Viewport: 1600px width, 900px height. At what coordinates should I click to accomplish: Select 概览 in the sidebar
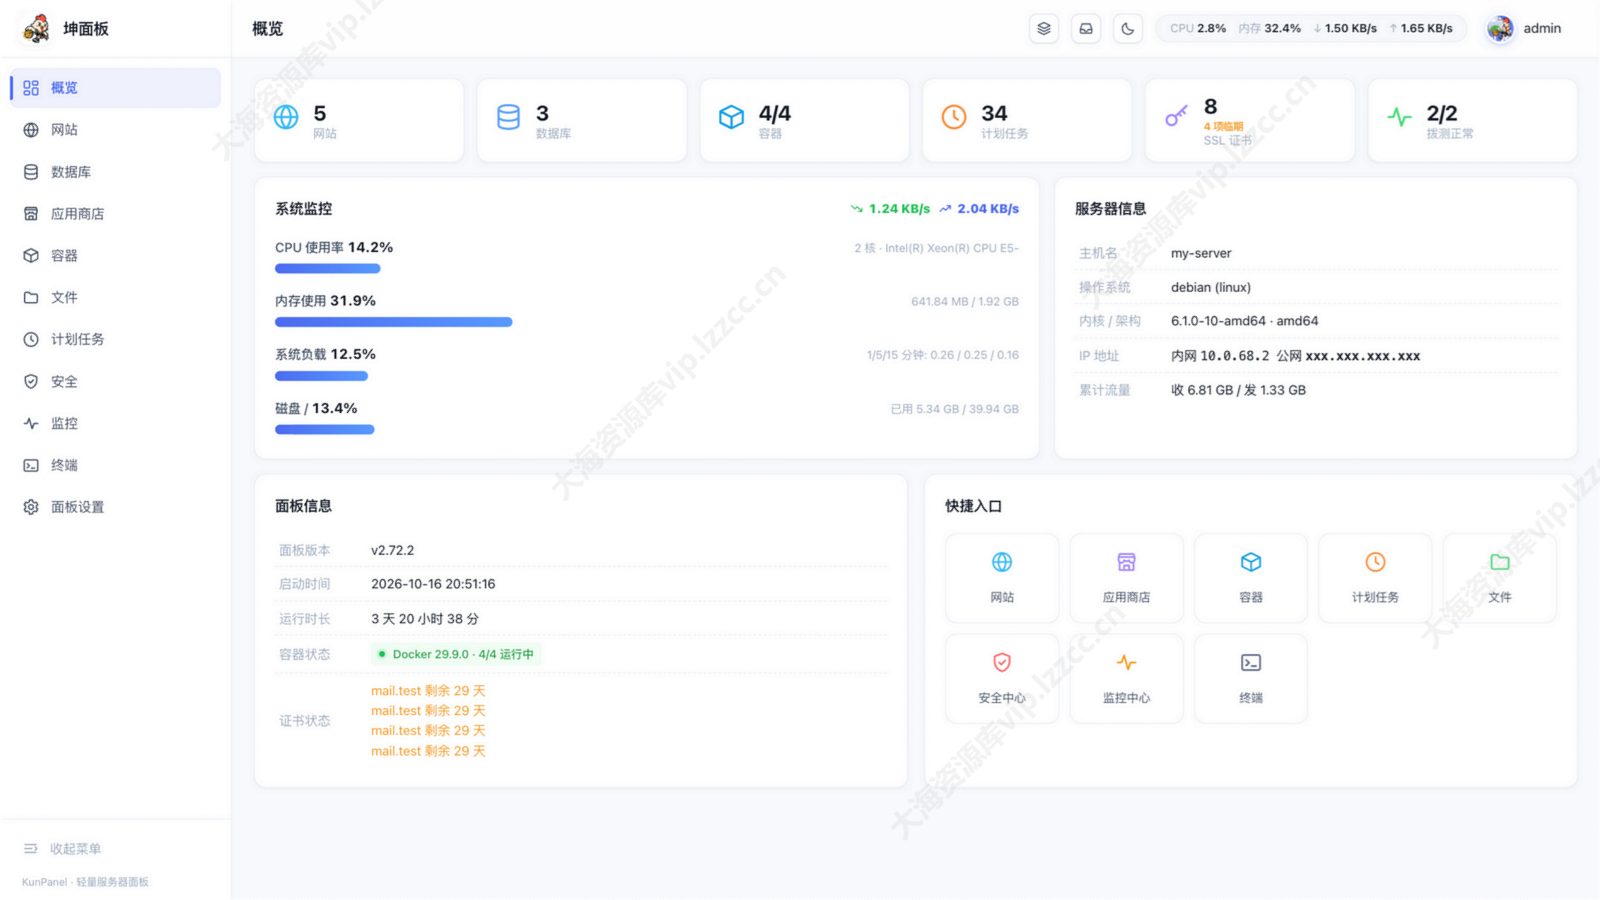(x=116, y=88)
